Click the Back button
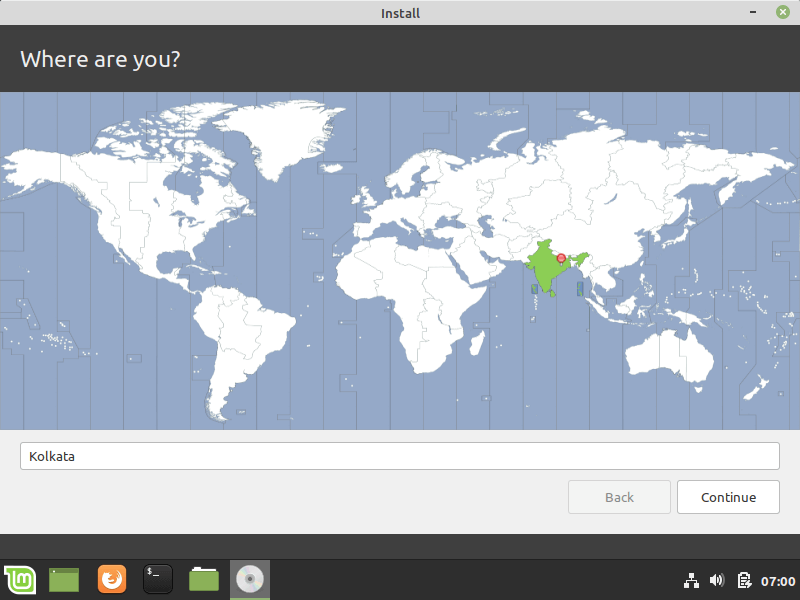800x600 pixels. [x=619, y=497]
